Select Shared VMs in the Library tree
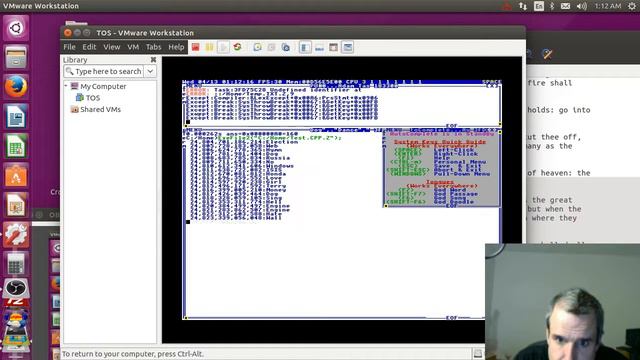Image resolution: width=640 pixels, height=360 pixels. [100, 109]
